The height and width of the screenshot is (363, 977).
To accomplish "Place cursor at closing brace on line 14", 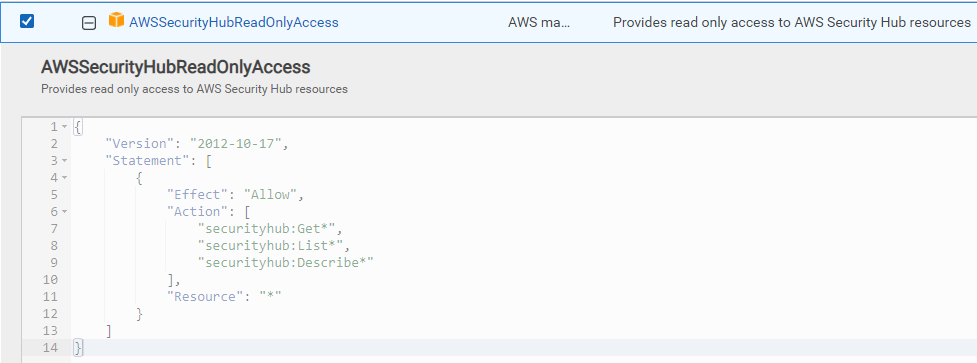I will 78,347.
